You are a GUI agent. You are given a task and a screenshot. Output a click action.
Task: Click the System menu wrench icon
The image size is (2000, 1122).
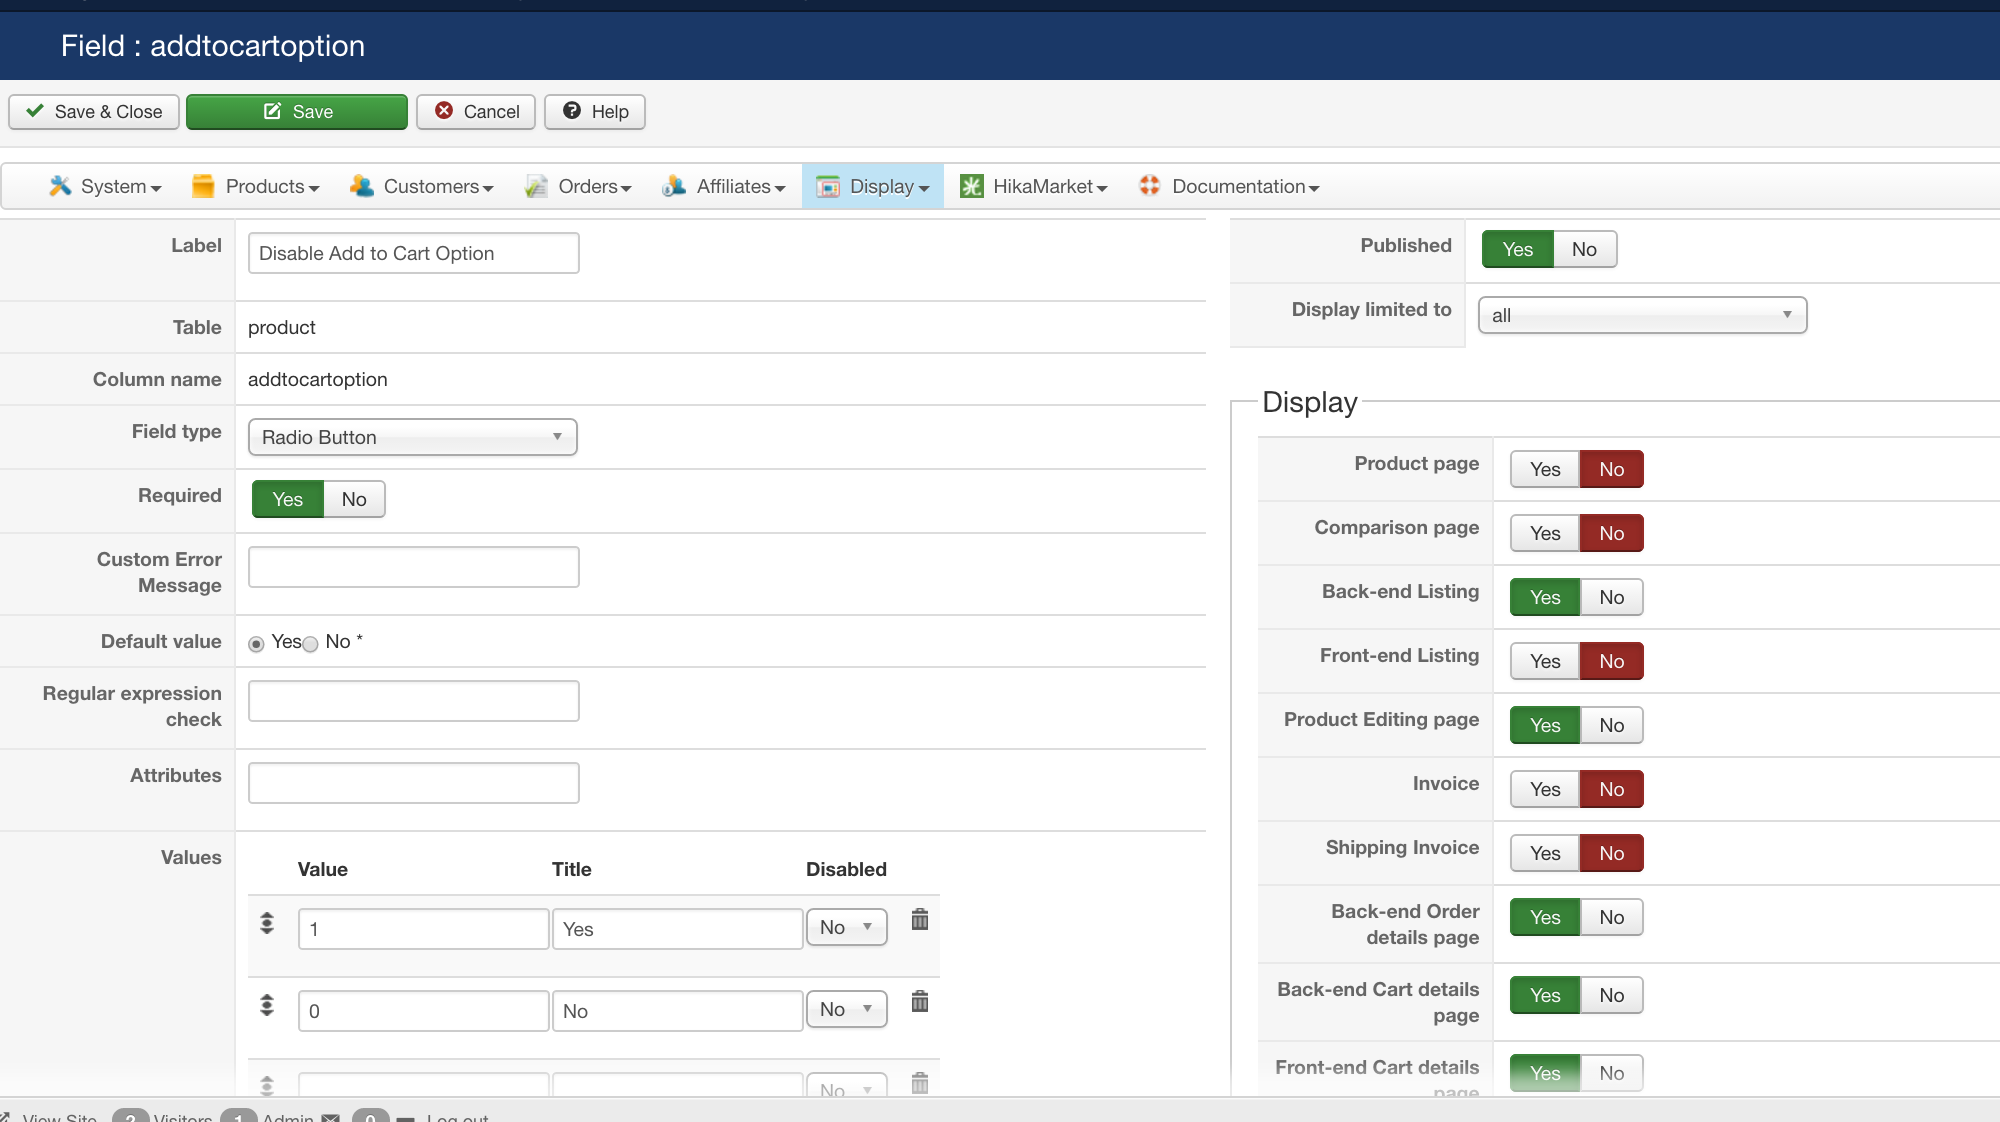(x=60, y=186)
